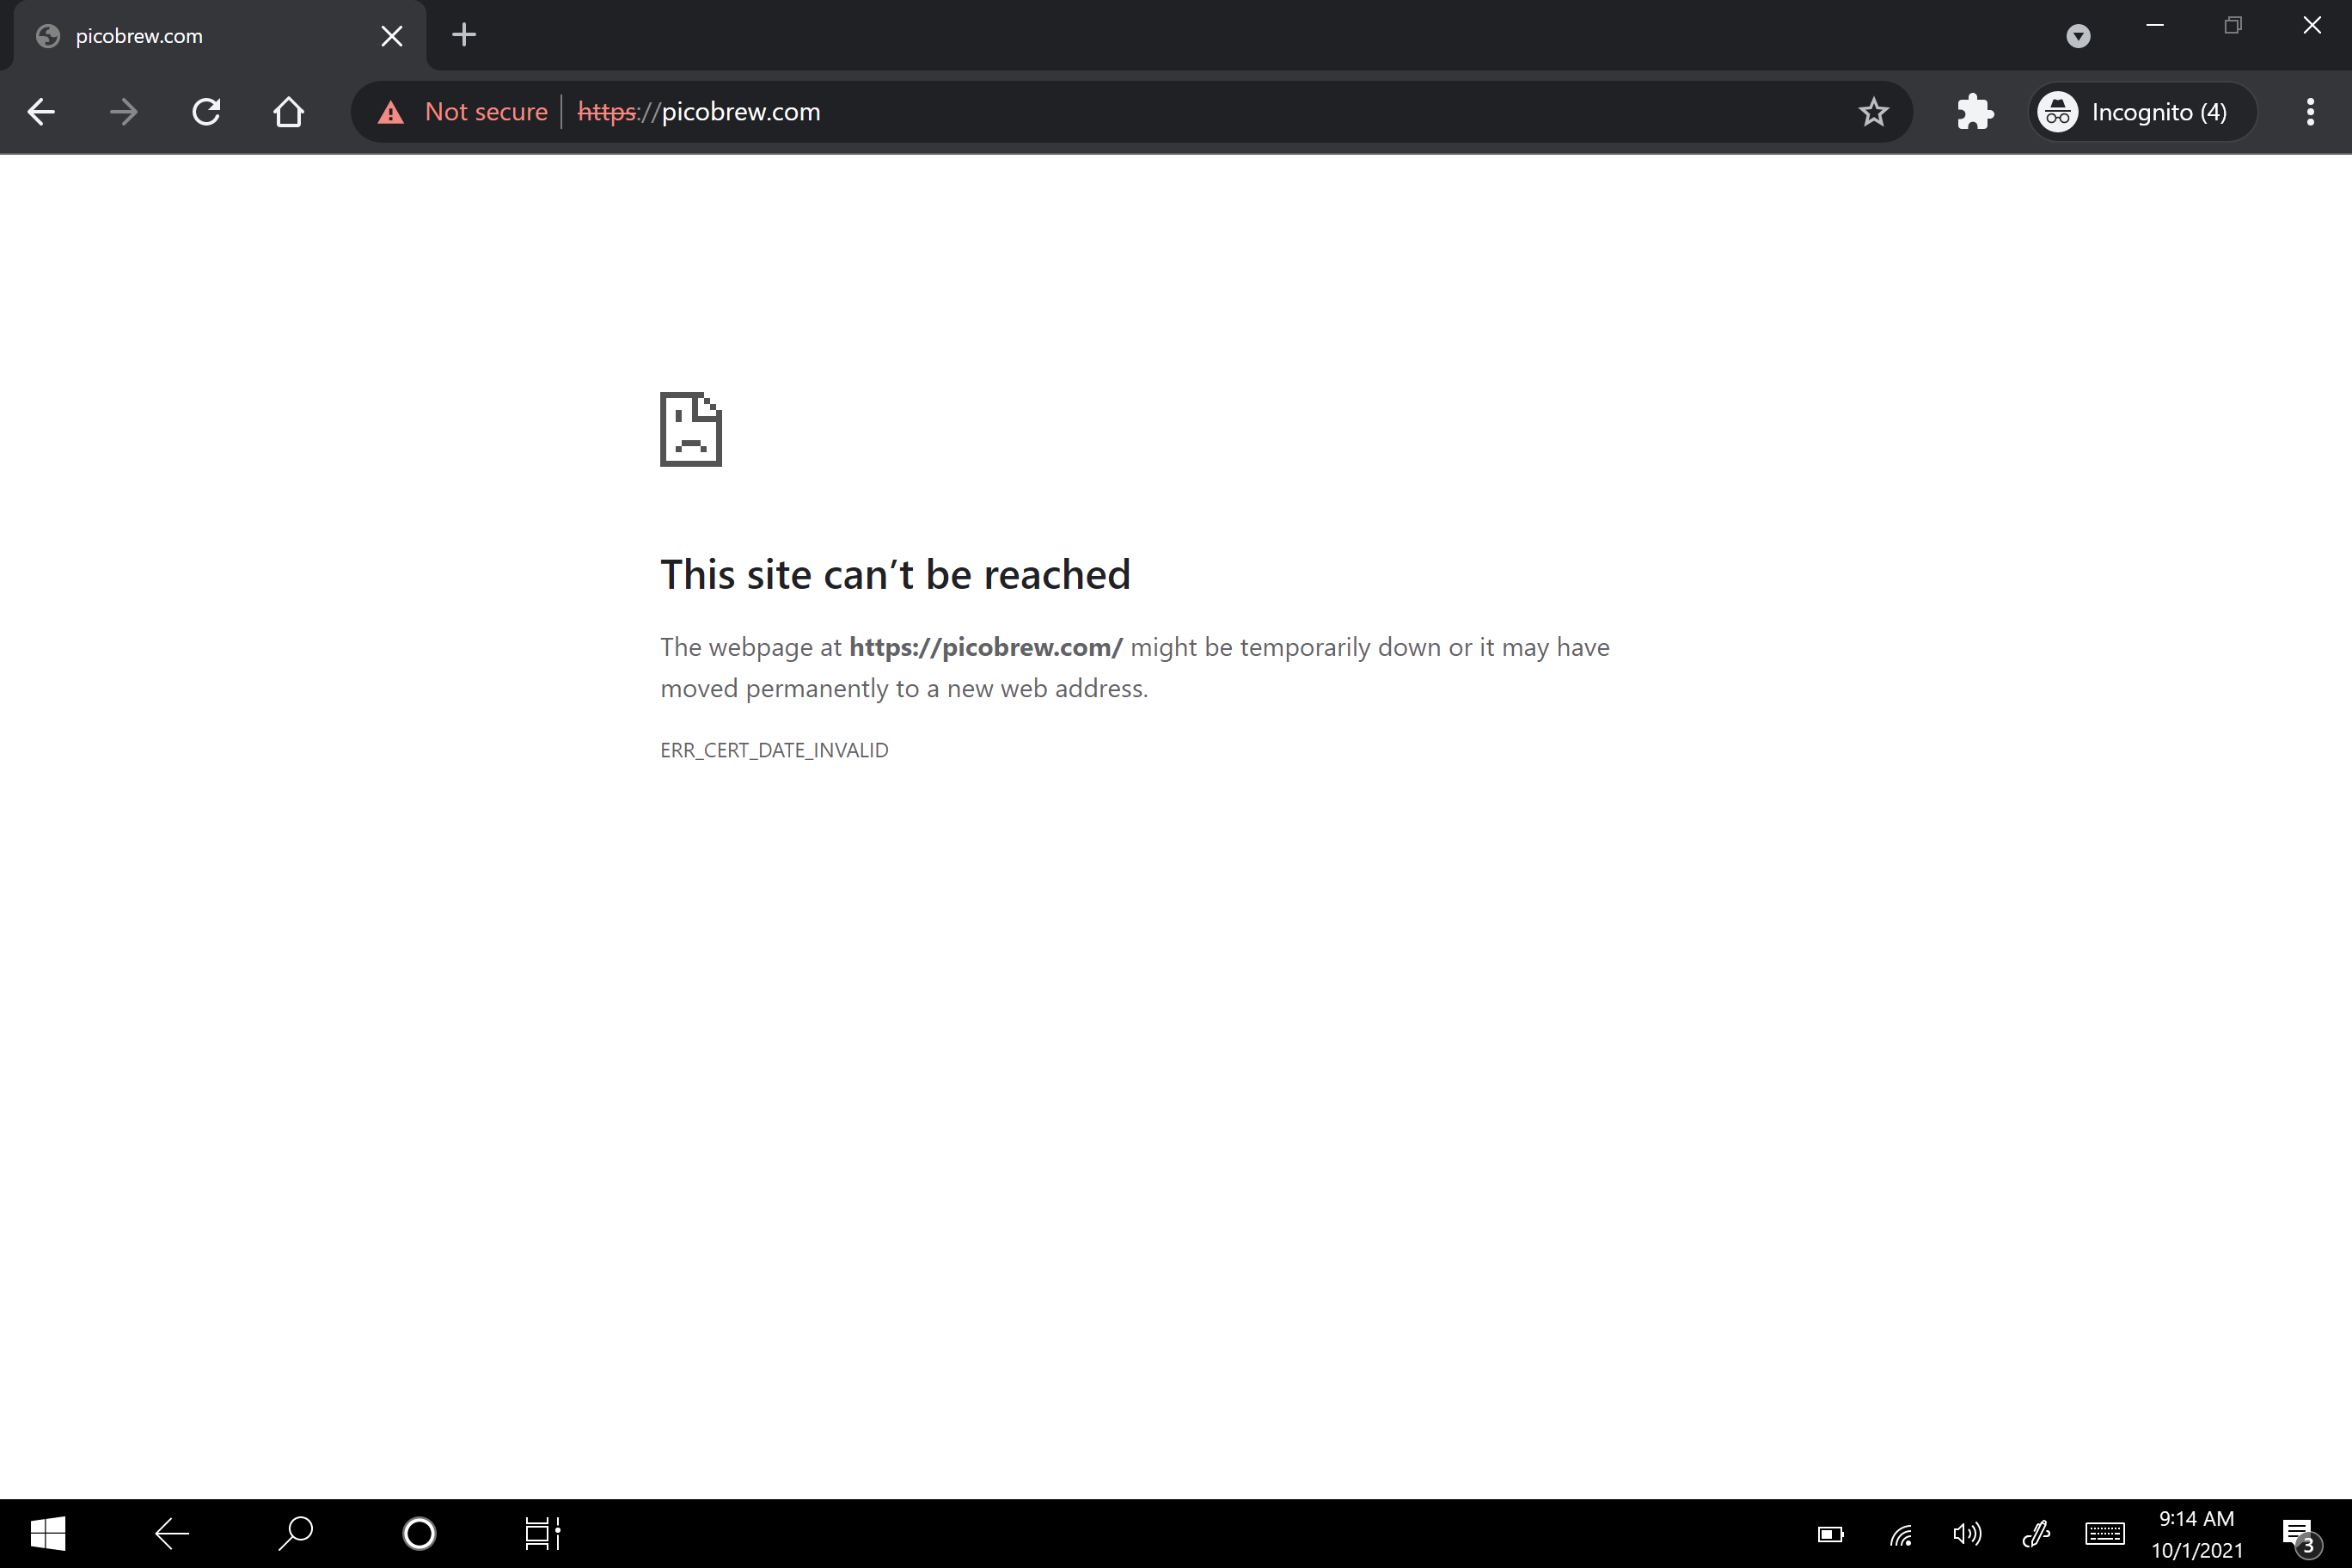Open the home page button
Screen dimensions: 2352x1568
click(x=289, y=112)
